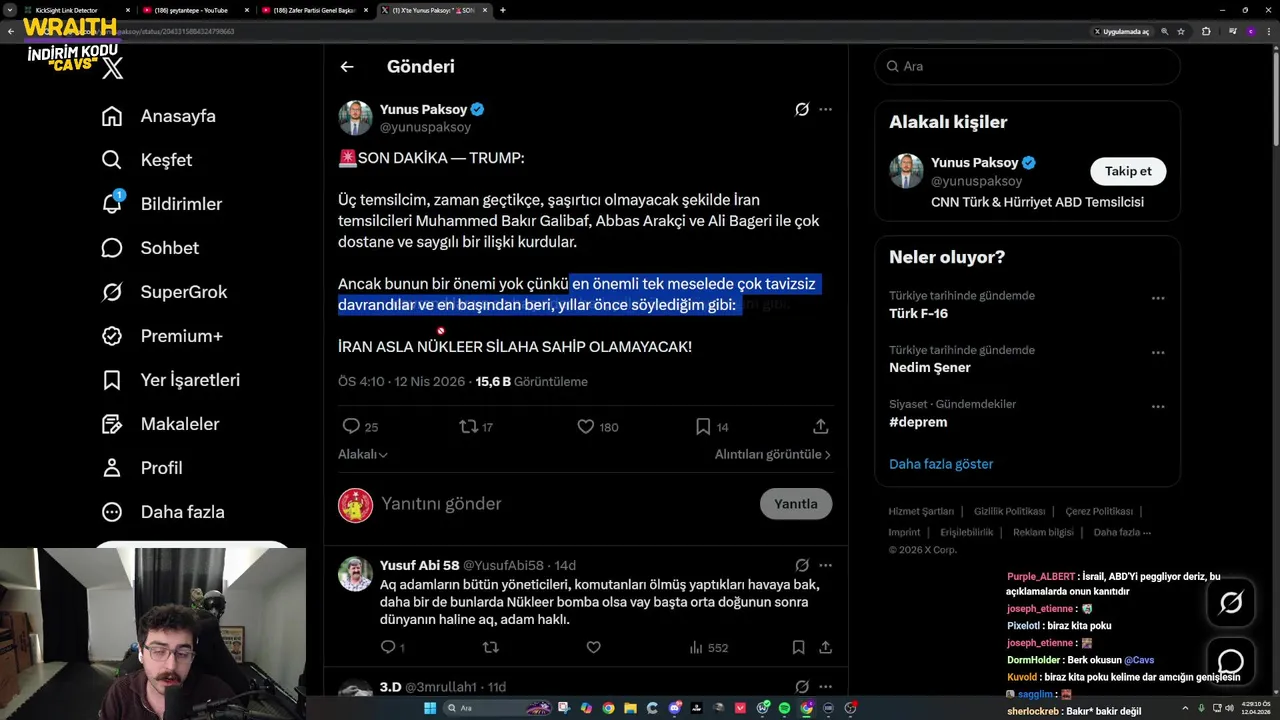Open Windows Start menu in taskbar
The width and height of the screenshot is (1280, 720).
coord(430,708)
